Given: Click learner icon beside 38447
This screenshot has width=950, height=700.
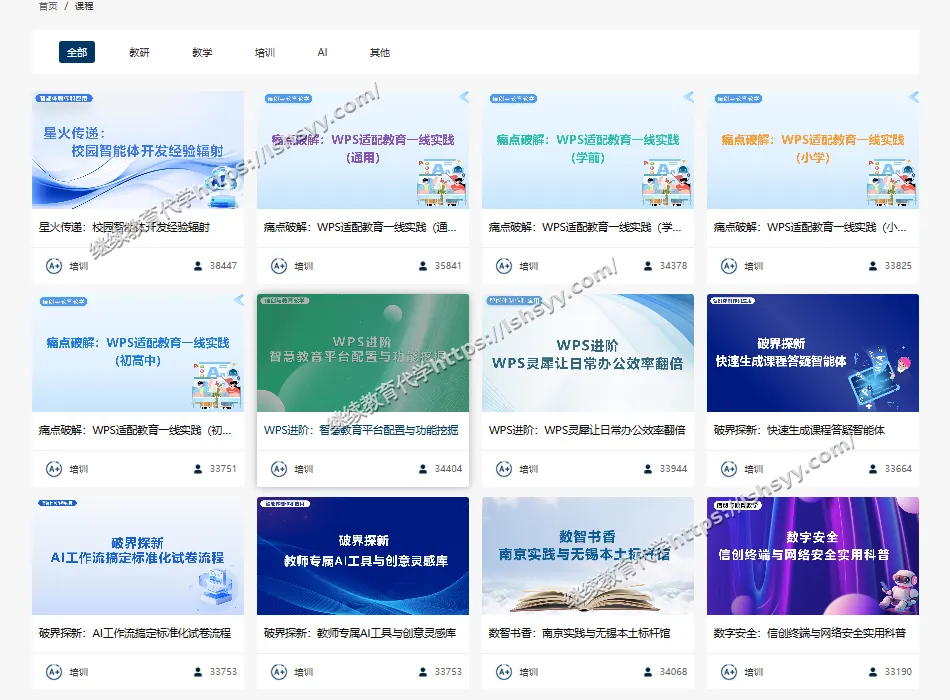Looking at the screenshot, I should pos(198,266).
